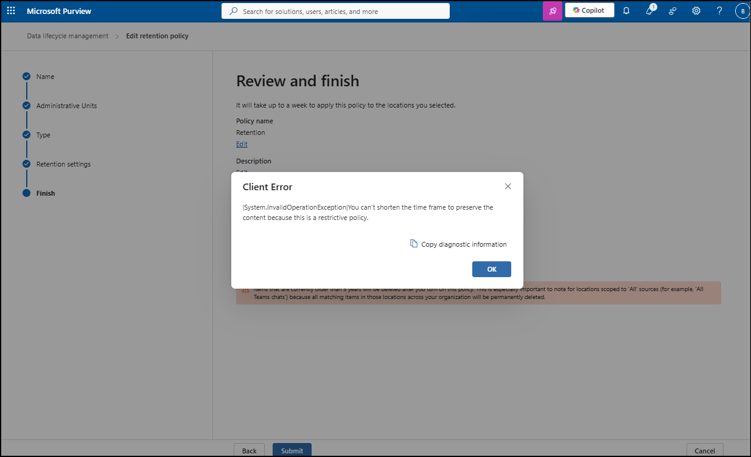Focus the top search box

335,11
